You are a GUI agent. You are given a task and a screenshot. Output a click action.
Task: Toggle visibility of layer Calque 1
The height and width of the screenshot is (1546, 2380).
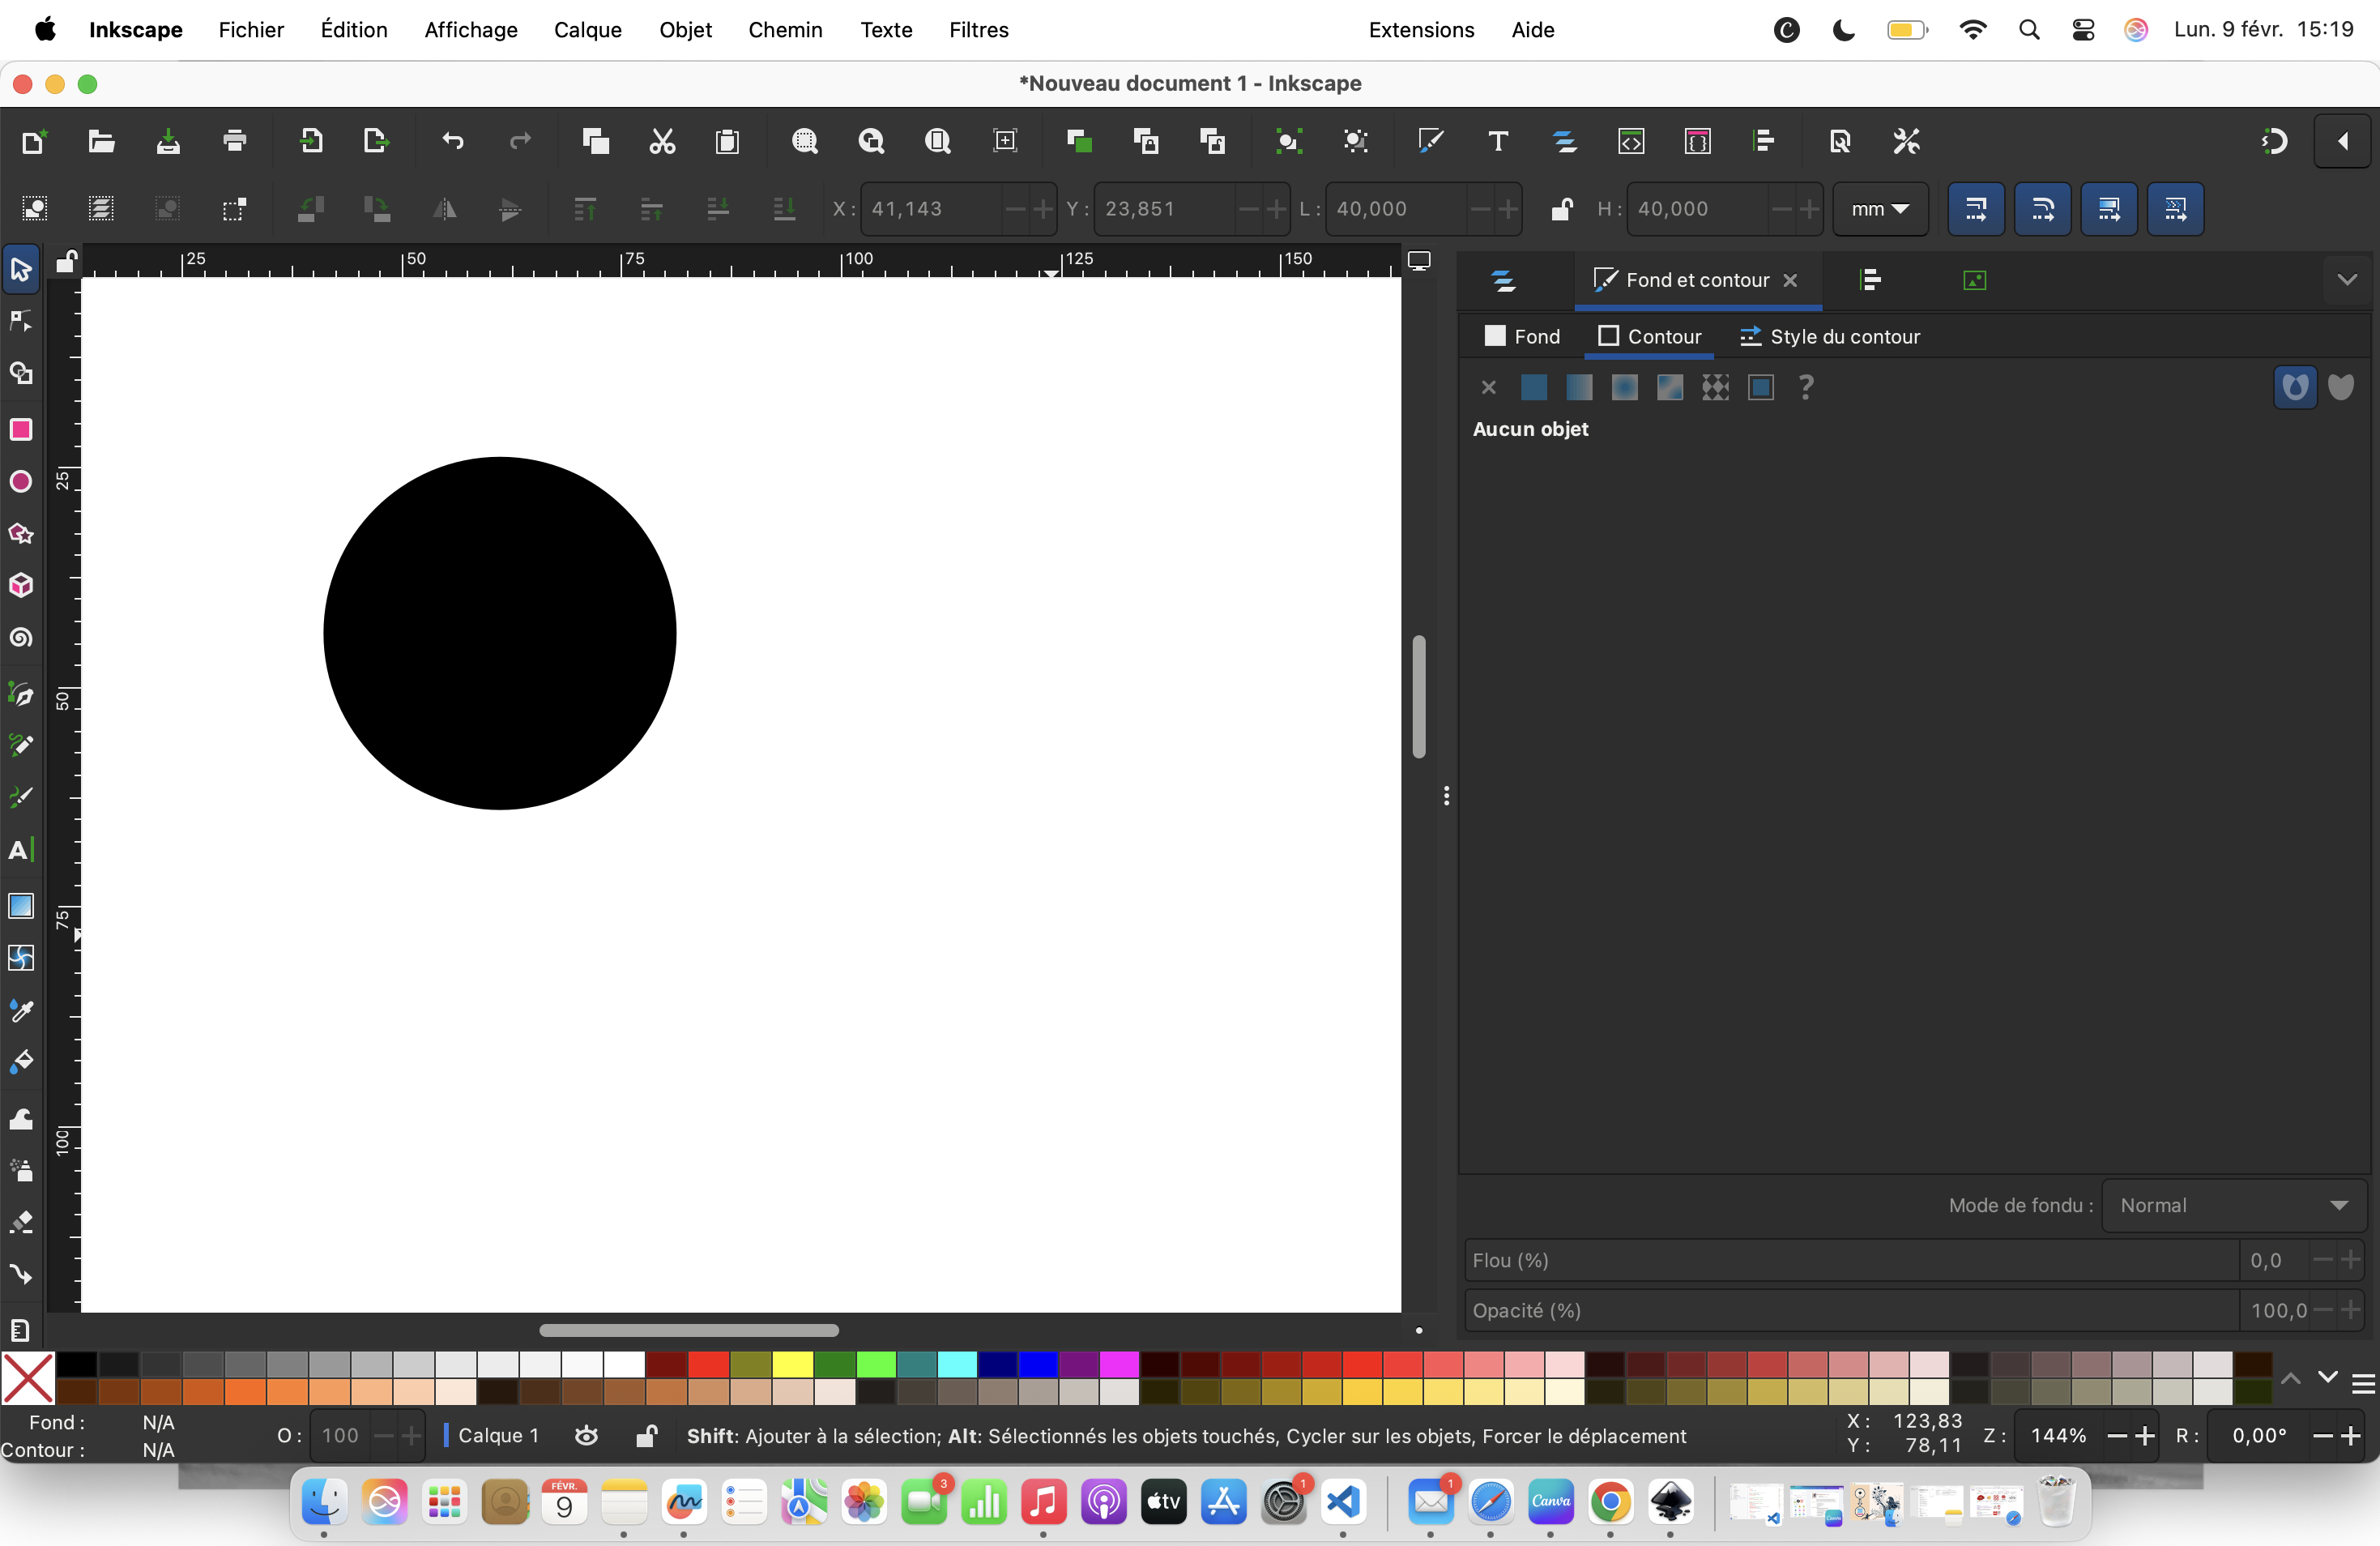pyautogui.click(x=587, y=1436)
